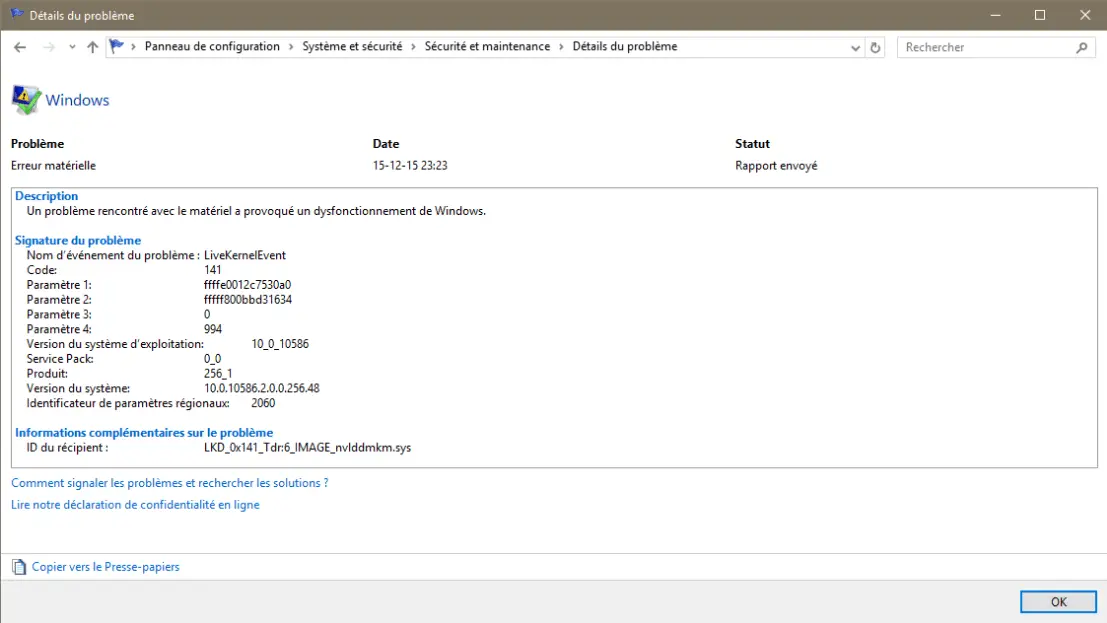The width and height of the screenshot is (1107, 623).
Task: Close the Détails du problème window
Action: (x=1085, y=15)
